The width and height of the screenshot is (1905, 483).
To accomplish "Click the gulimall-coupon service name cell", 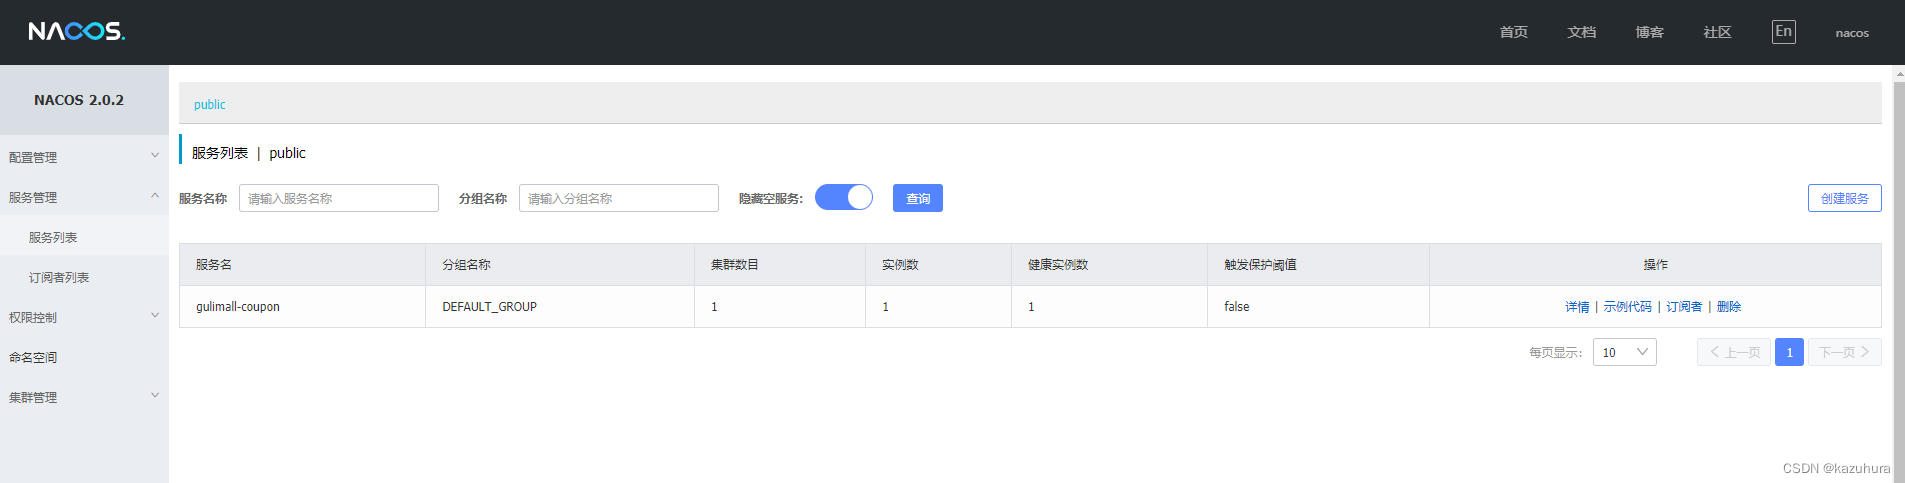I will coord(302,307).
